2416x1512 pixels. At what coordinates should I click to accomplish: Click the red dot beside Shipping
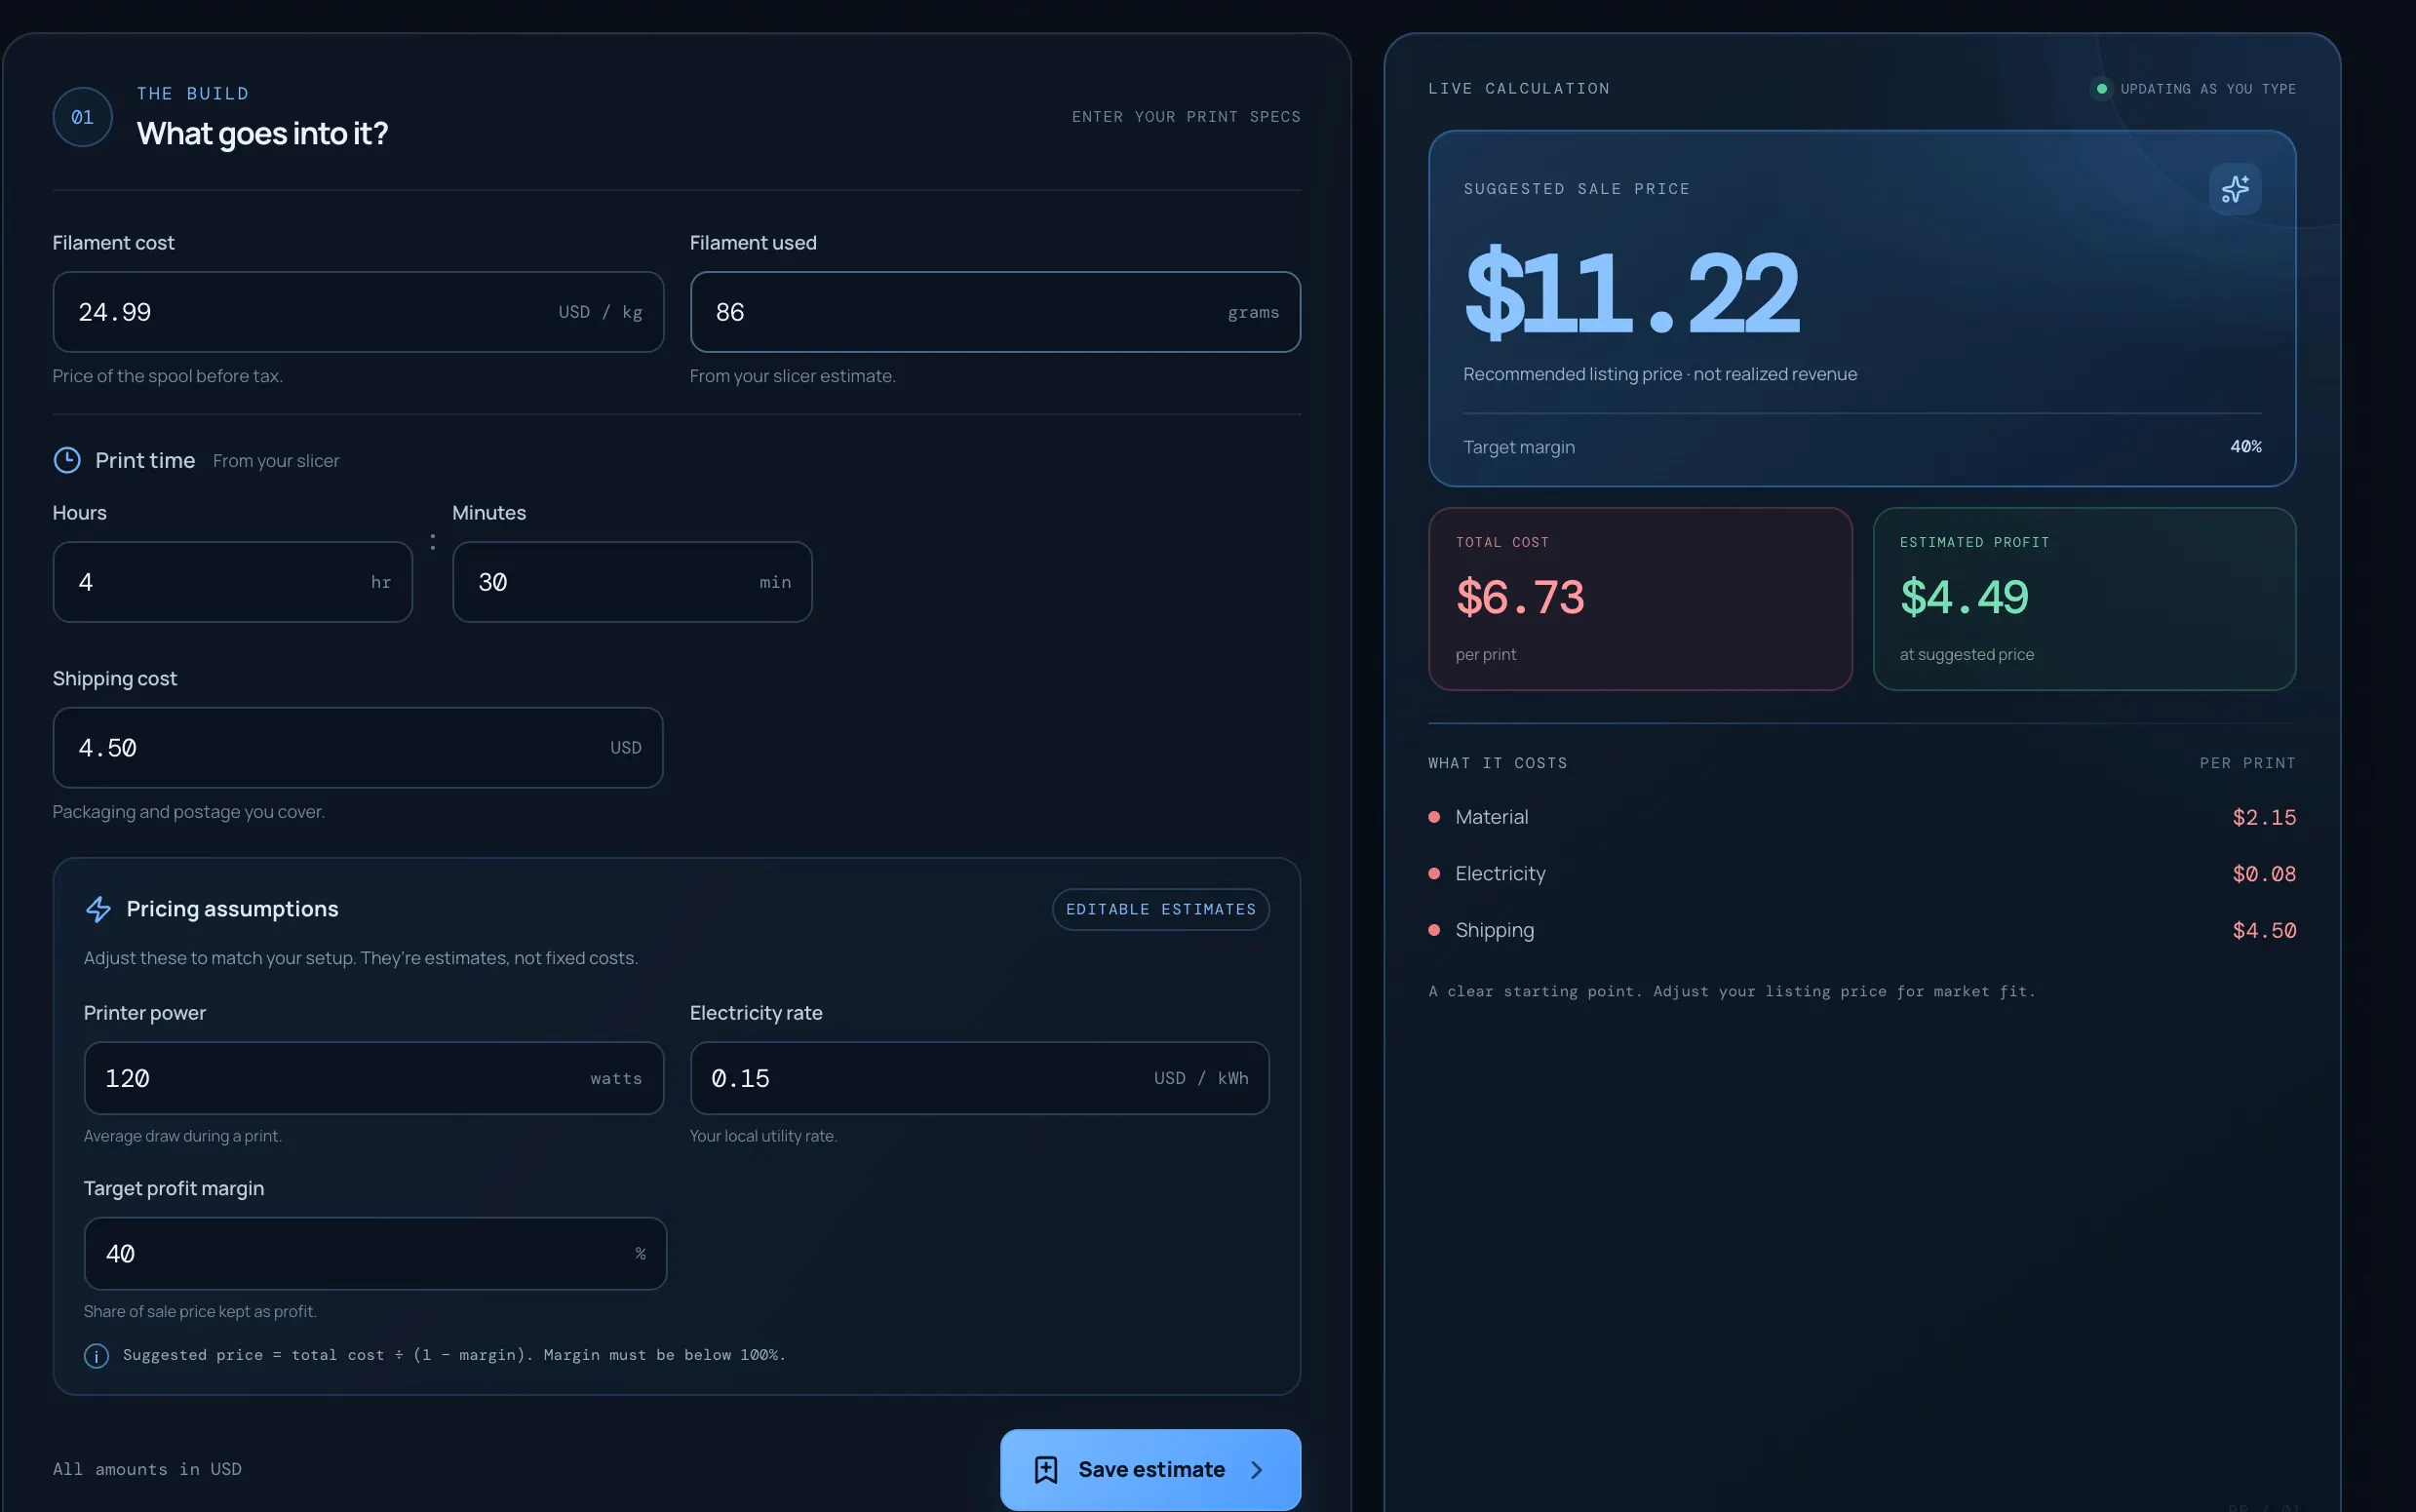click(1434, 930)
